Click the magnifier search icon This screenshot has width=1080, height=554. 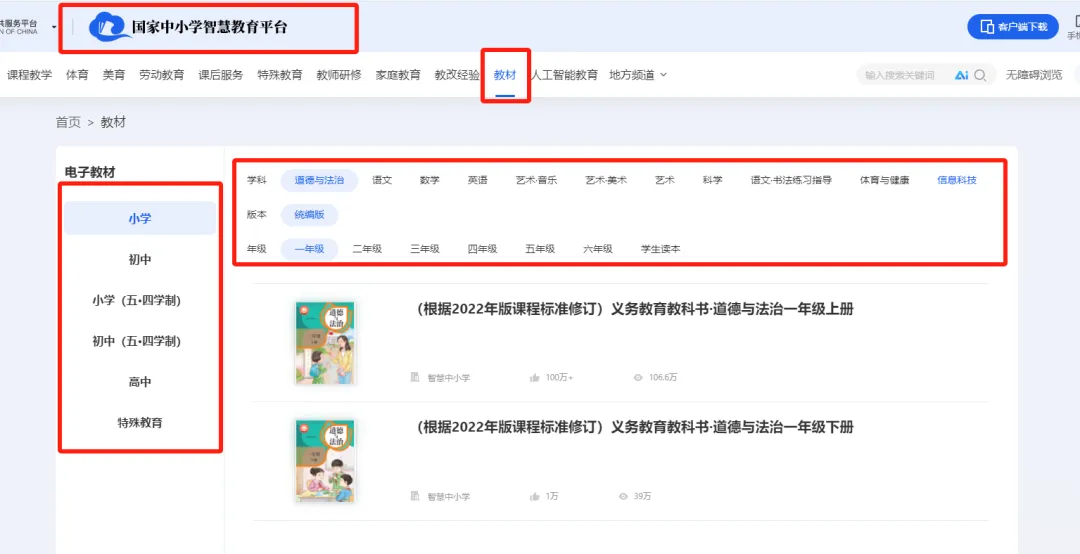click(x=980, y=75)
